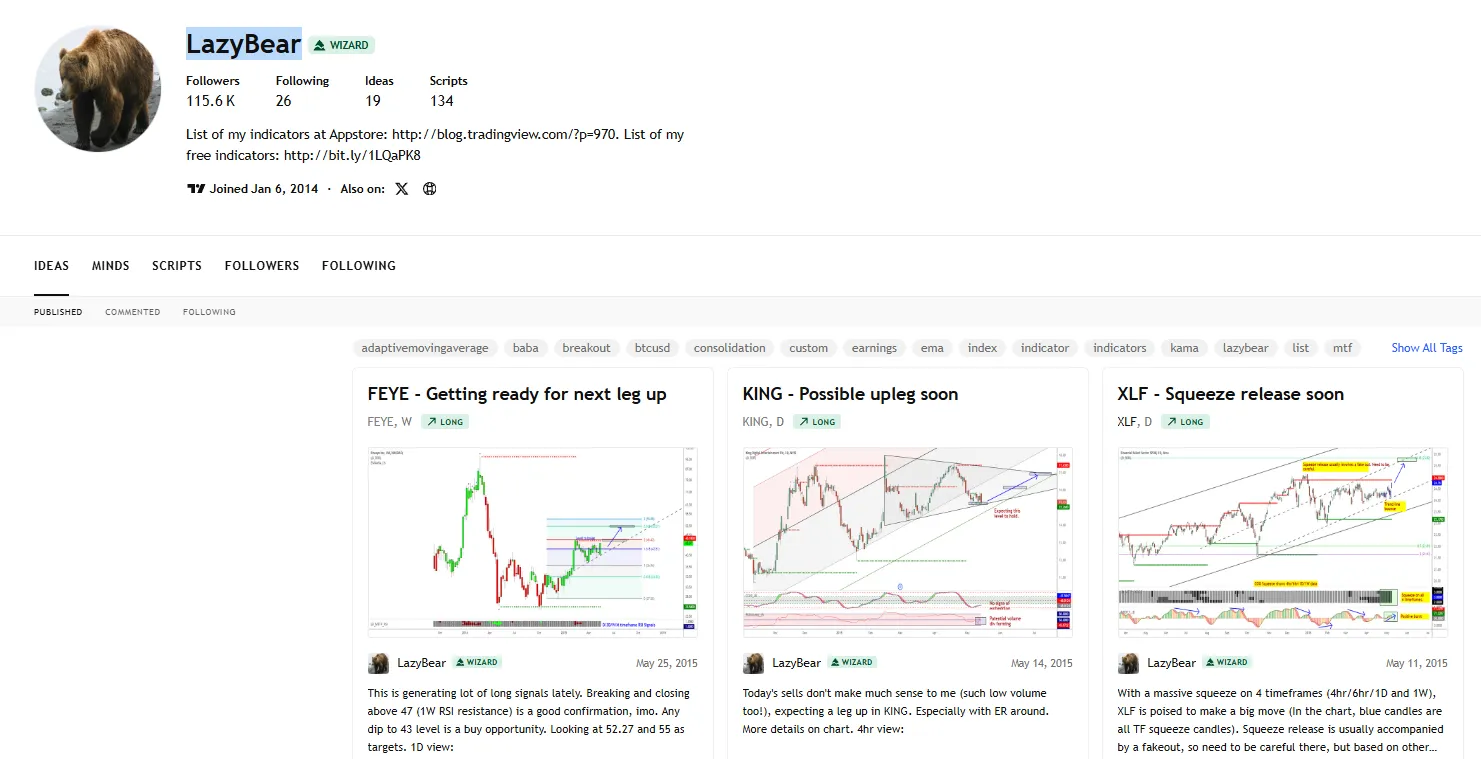Open the KING chart thumbnail

(x=908, y=542)
